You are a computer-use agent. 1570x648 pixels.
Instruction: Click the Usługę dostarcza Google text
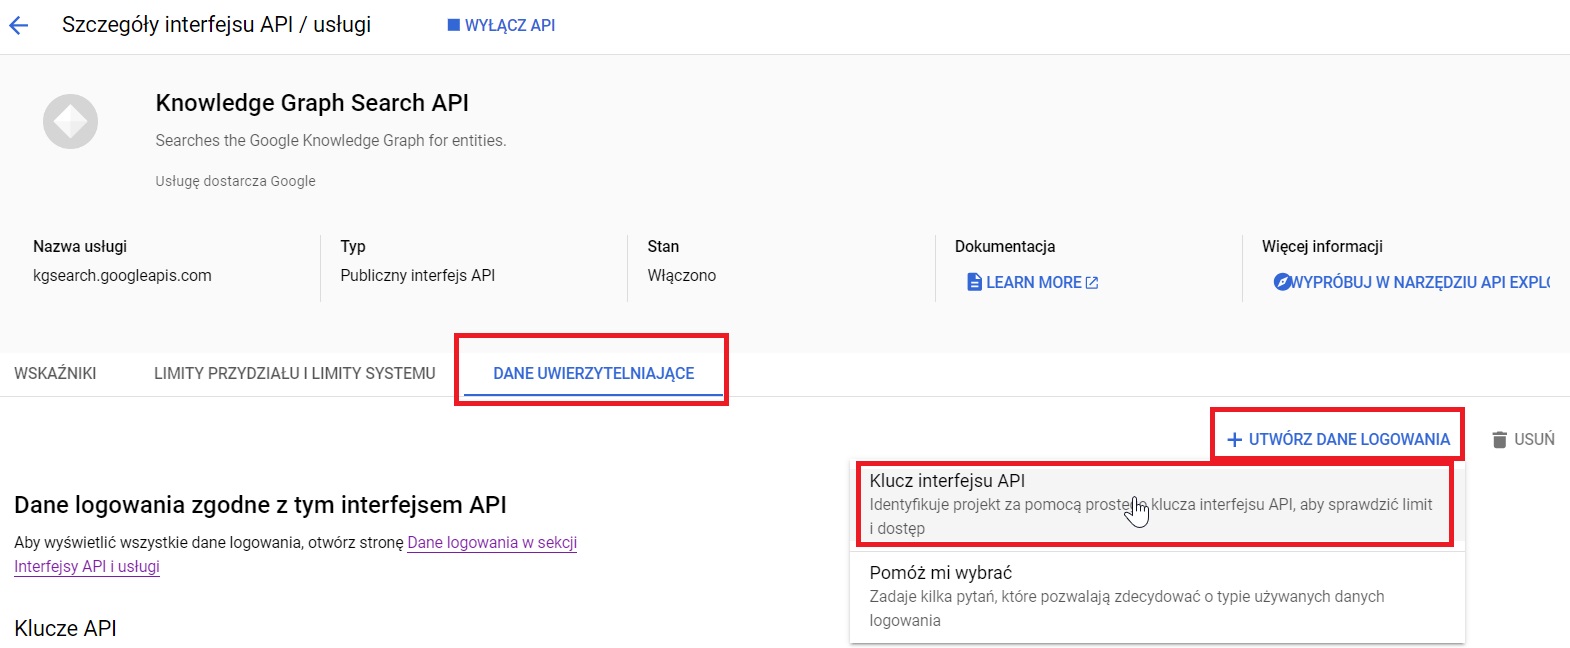[235, 181]
